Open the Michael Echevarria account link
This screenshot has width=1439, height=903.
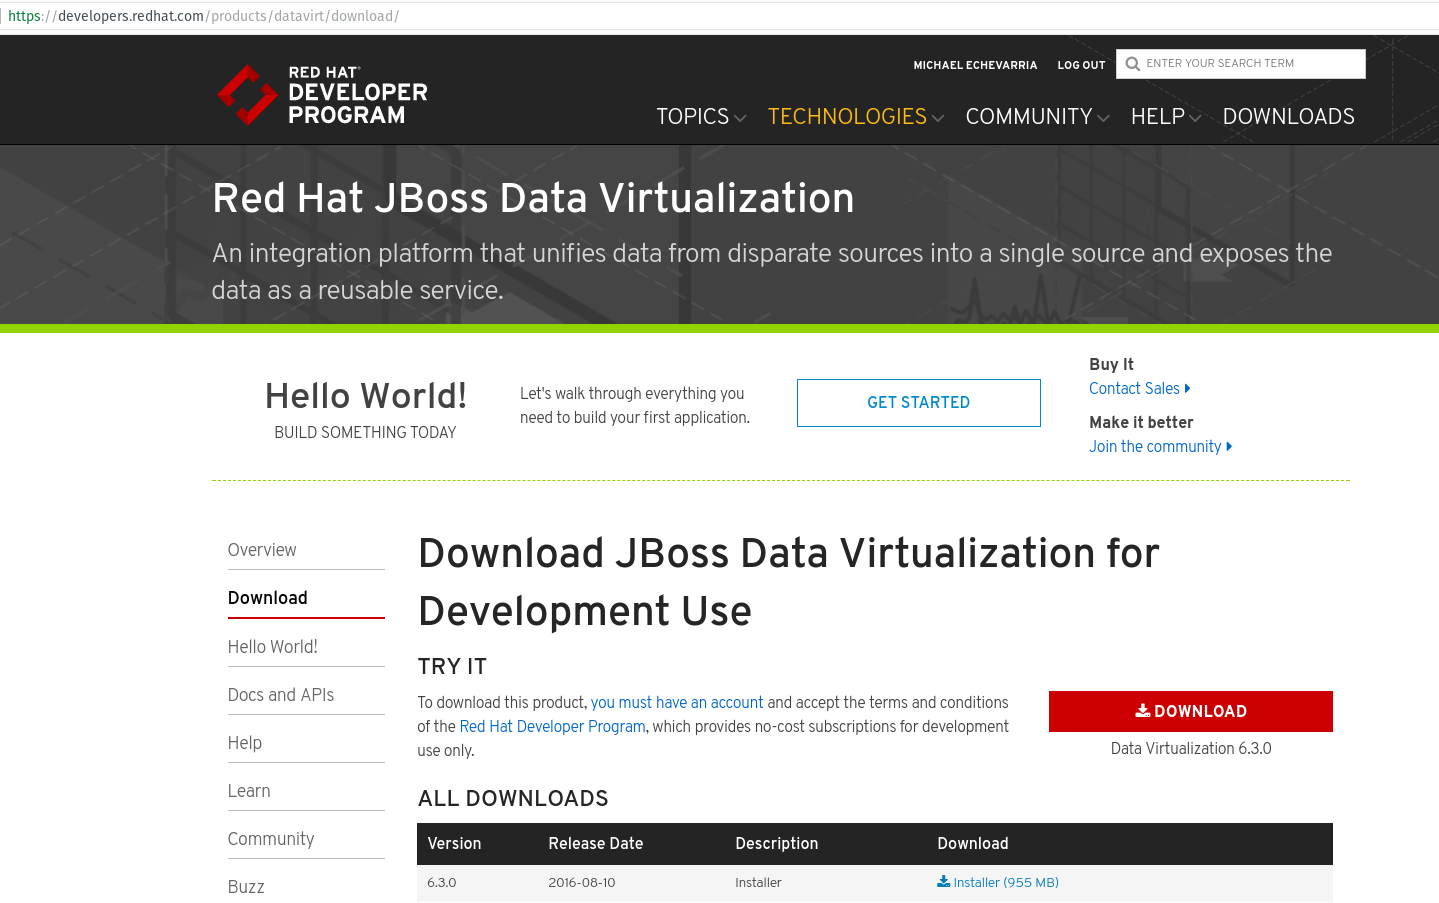click(975, 65)
